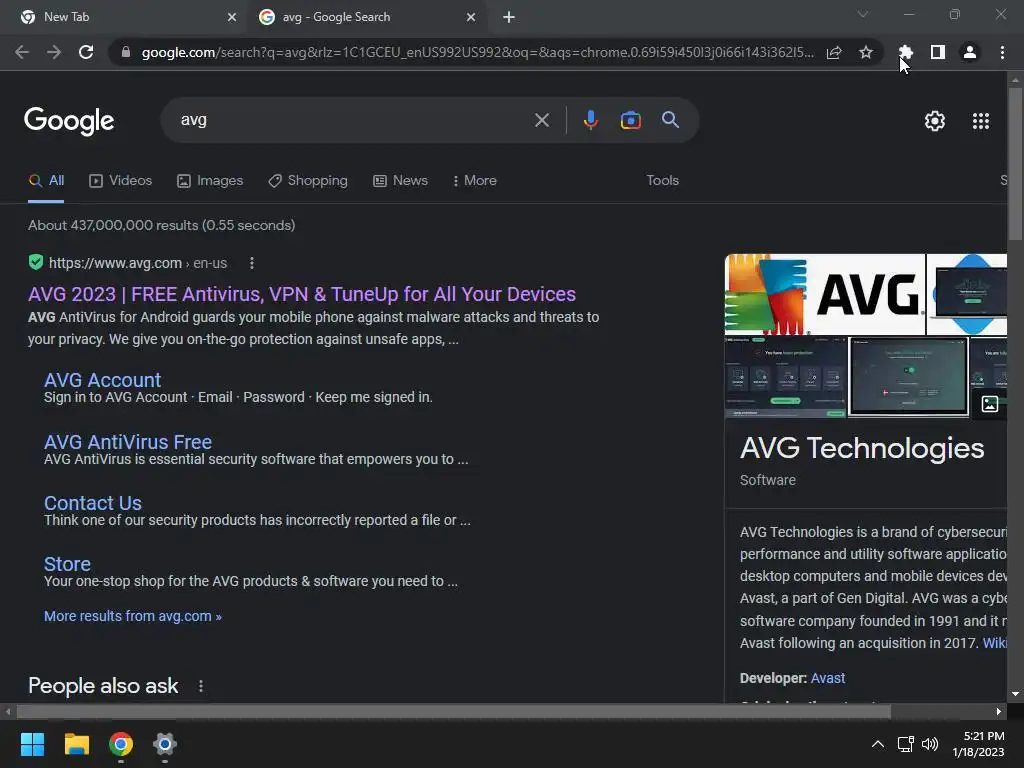The height and width of the screenshot is (768, 1024).
Task: Open the Windows Start menu
Action: pyautogui.click(x=33, y=744)
